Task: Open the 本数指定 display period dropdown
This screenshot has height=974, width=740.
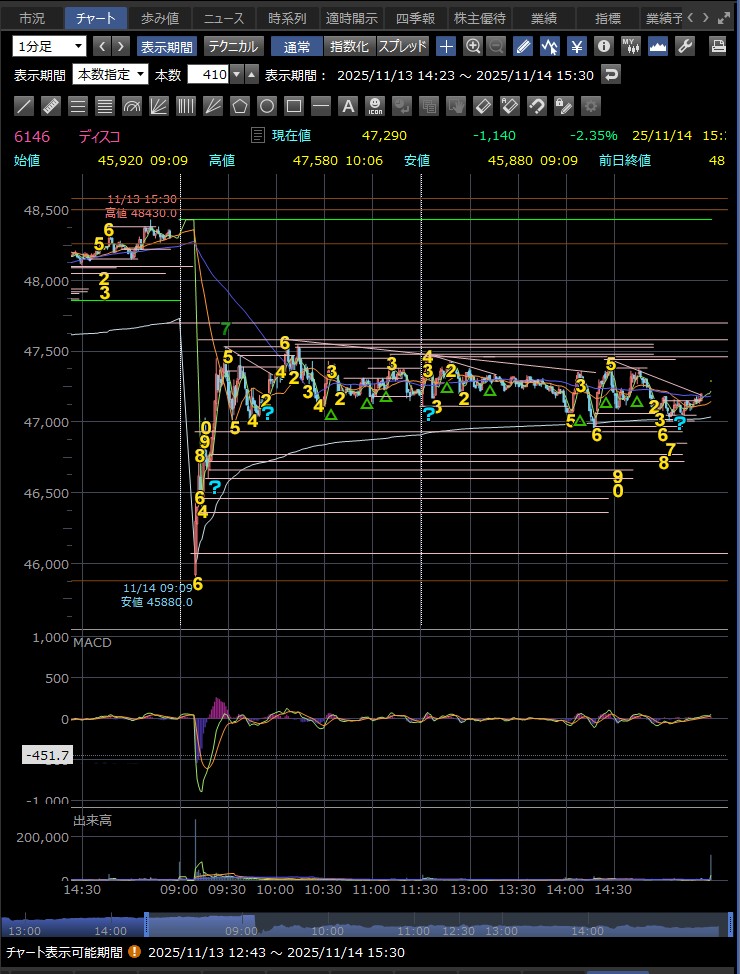Action: click(x=110, y=75)
